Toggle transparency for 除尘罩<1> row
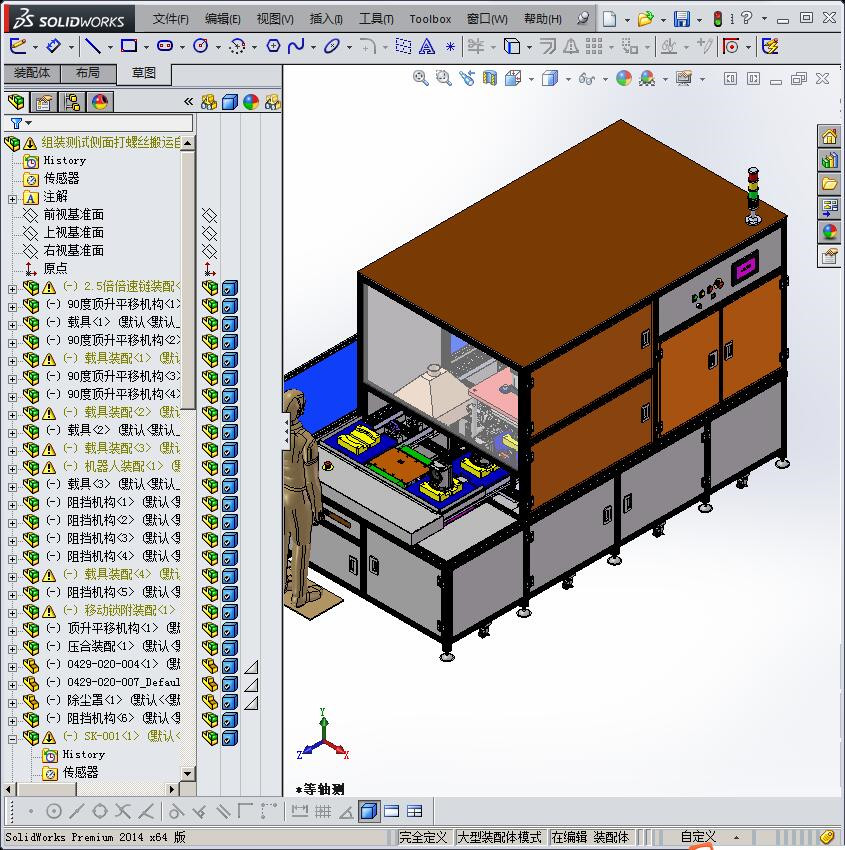Screen dimensions: 845x850 coord(251,703)
